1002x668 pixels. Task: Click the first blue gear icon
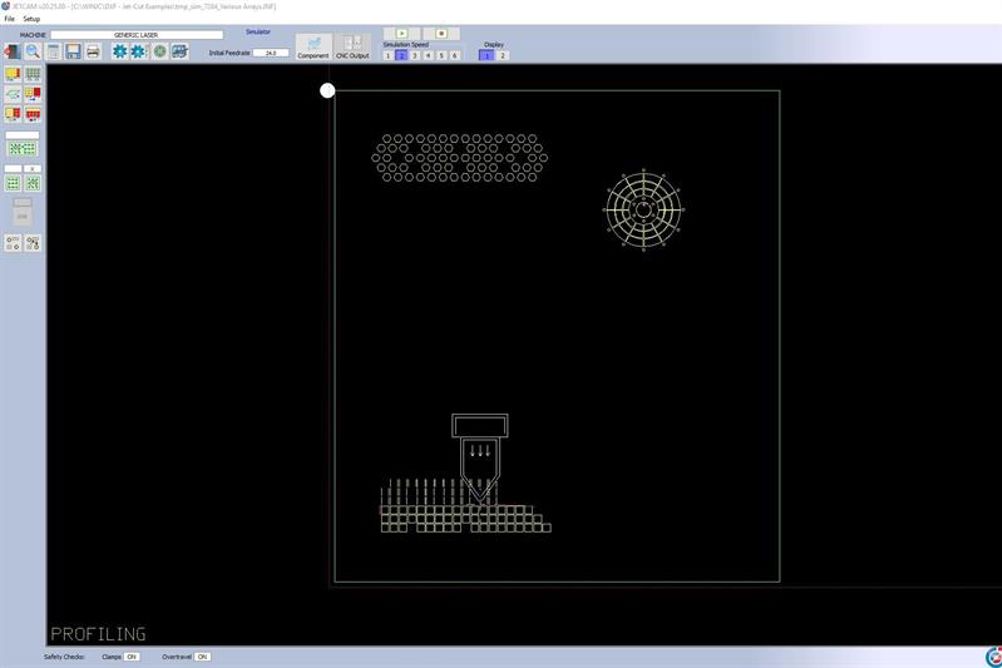pos(119,51)
